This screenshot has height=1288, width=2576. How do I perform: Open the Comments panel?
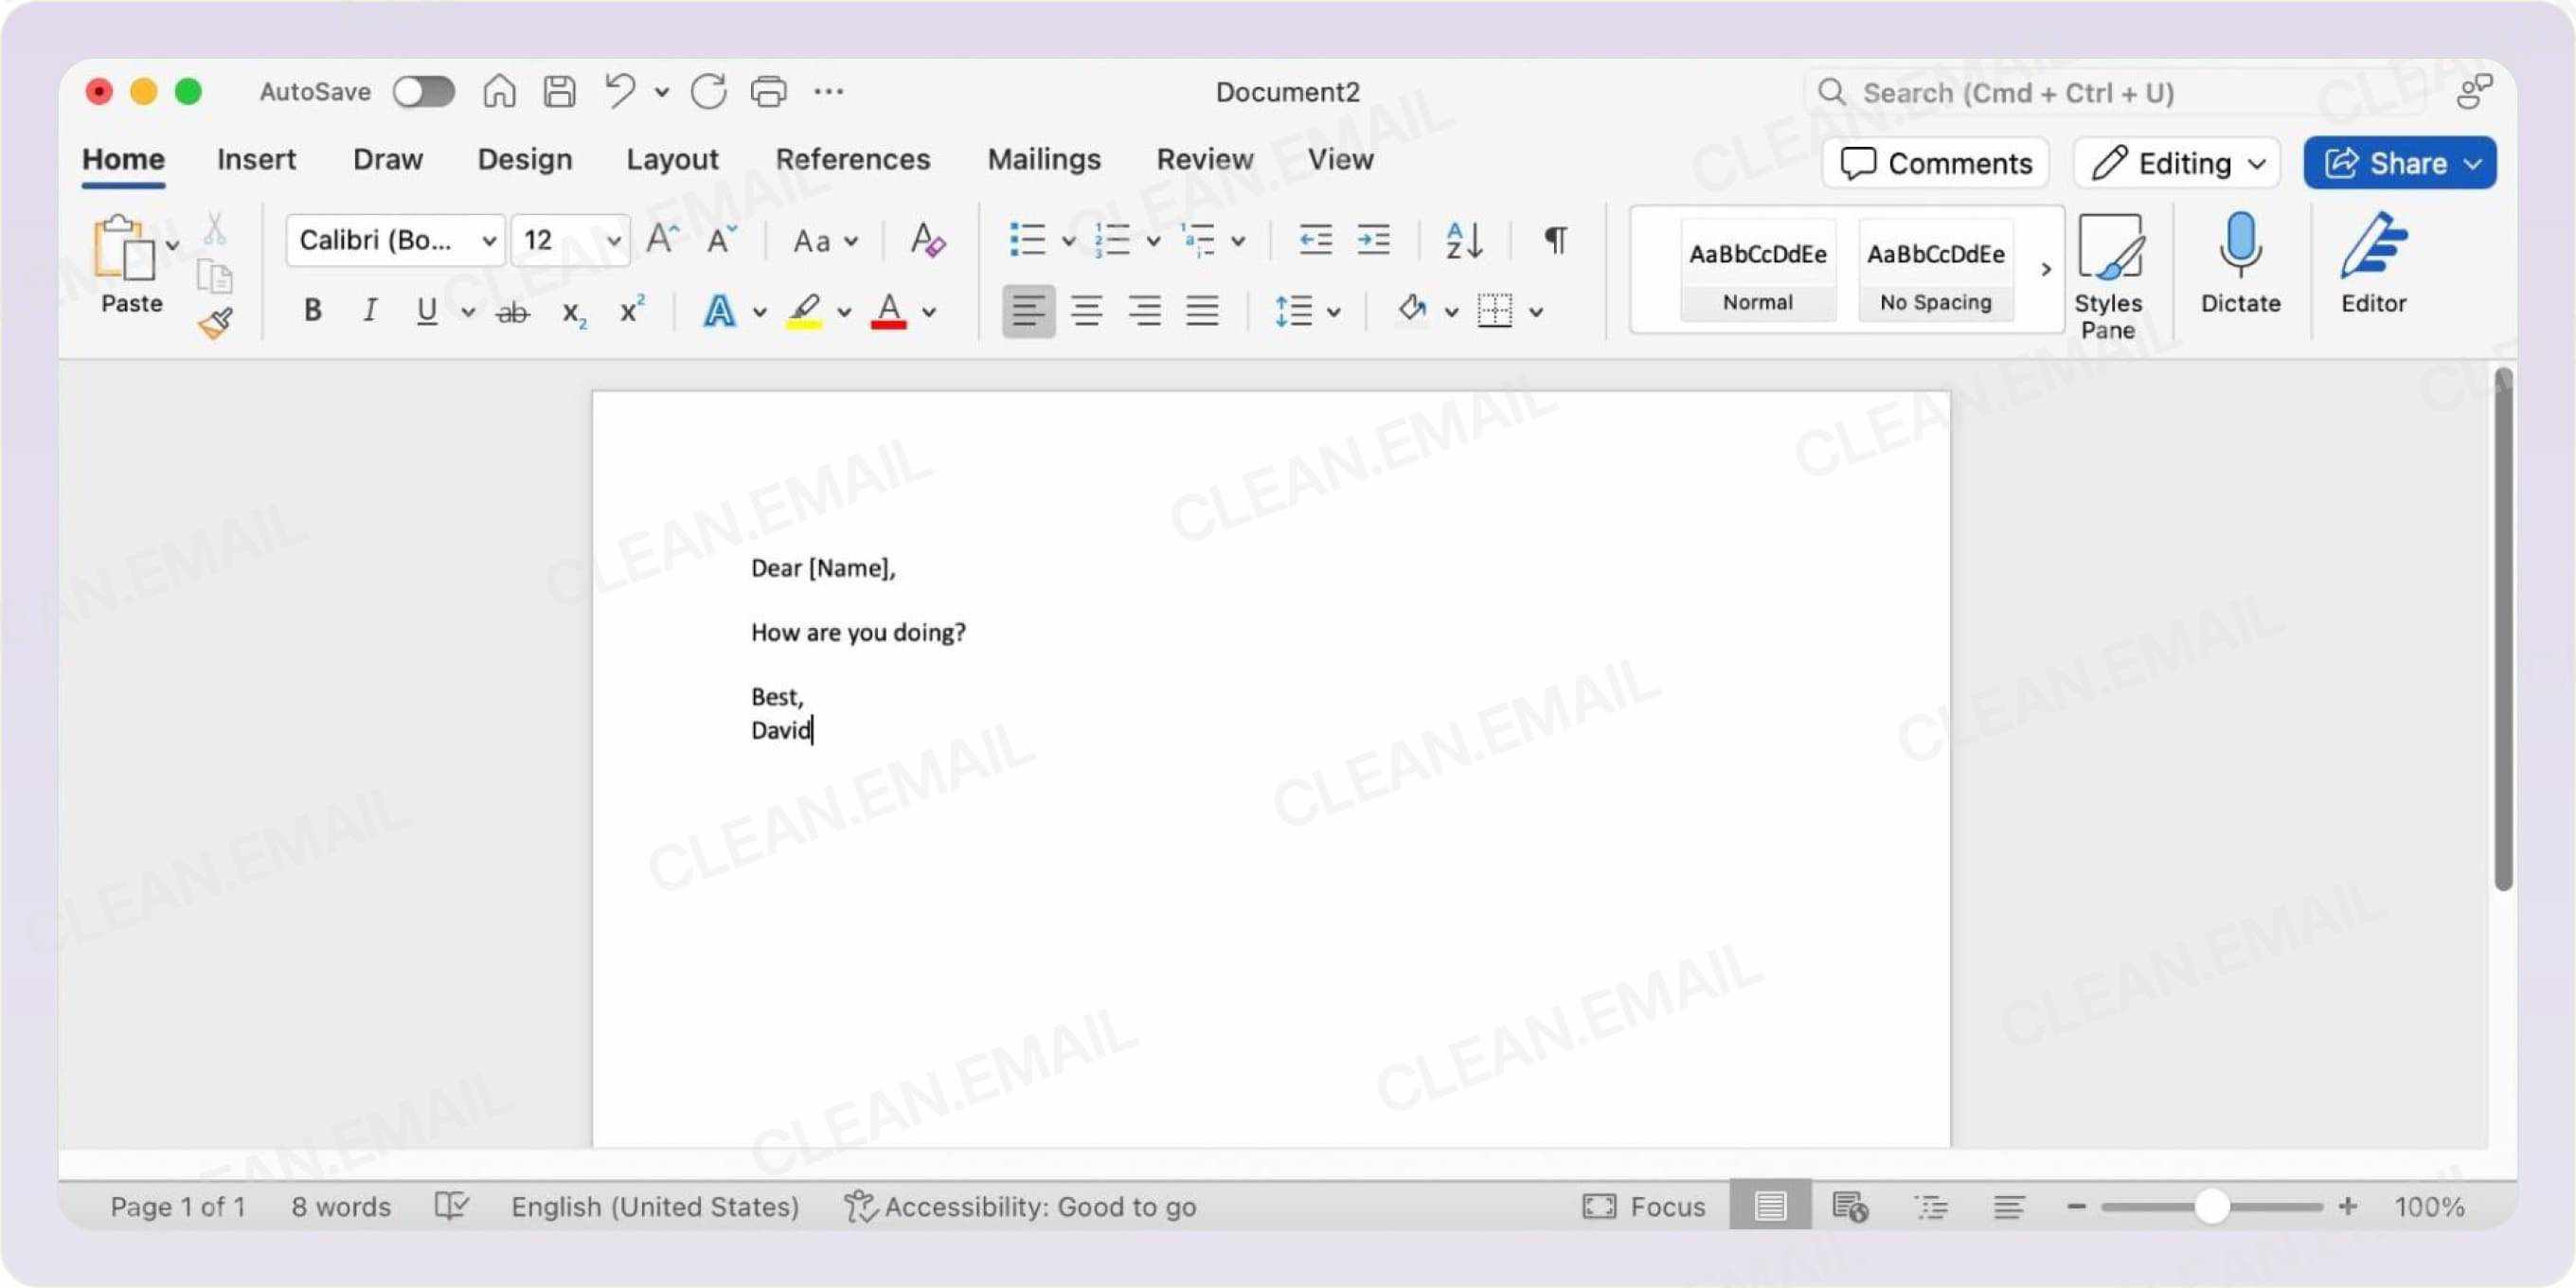tap(1934, 163)
